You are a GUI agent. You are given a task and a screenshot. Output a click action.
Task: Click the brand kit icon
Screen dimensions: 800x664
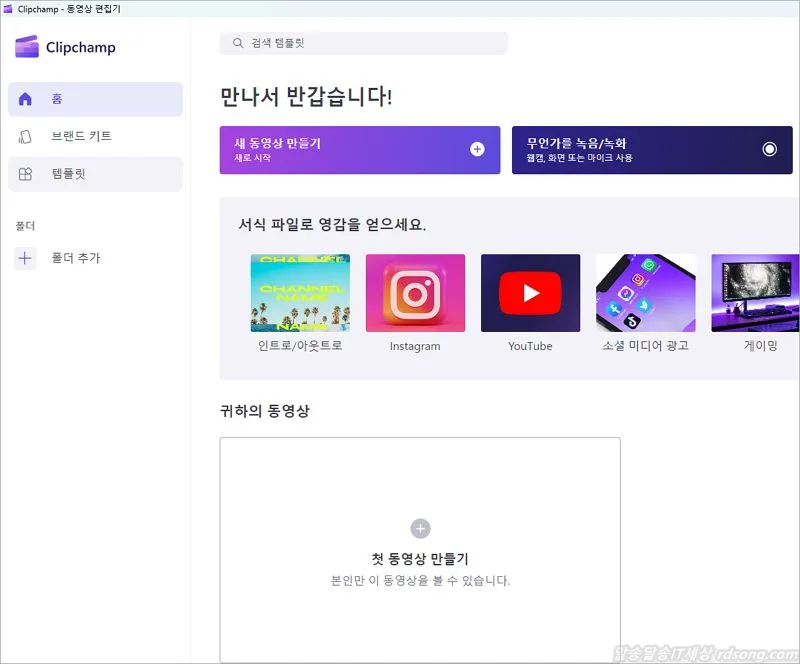[26, 136]
